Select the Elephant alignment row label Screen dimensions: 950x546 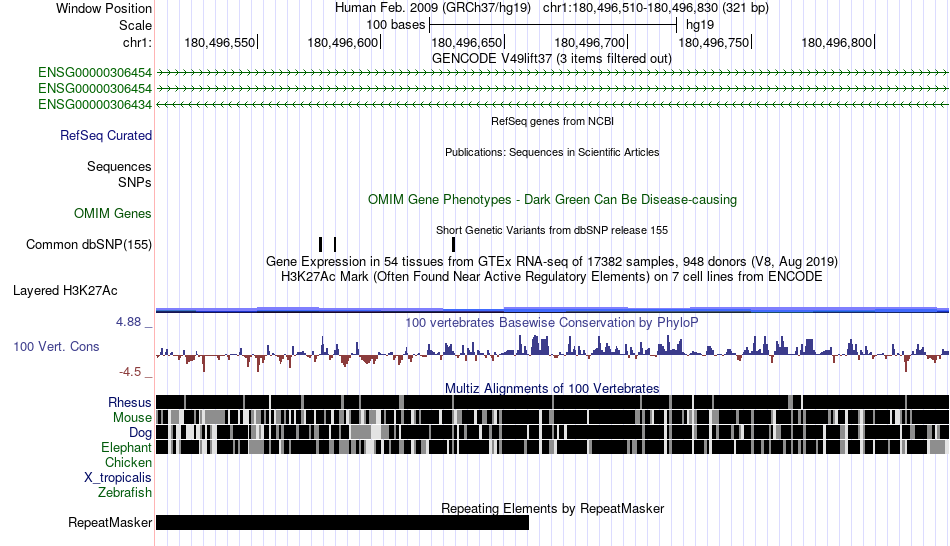[126, 448]
